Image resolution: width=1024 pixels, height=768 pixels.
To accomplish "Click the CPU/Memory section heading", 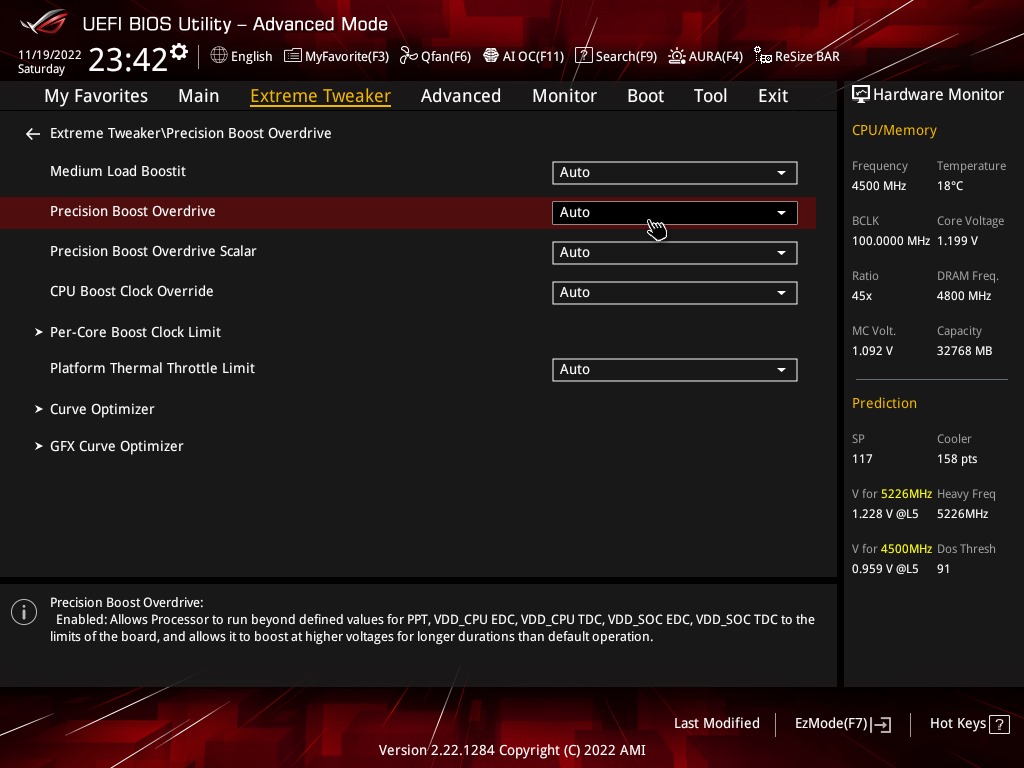I will point(894,130).
